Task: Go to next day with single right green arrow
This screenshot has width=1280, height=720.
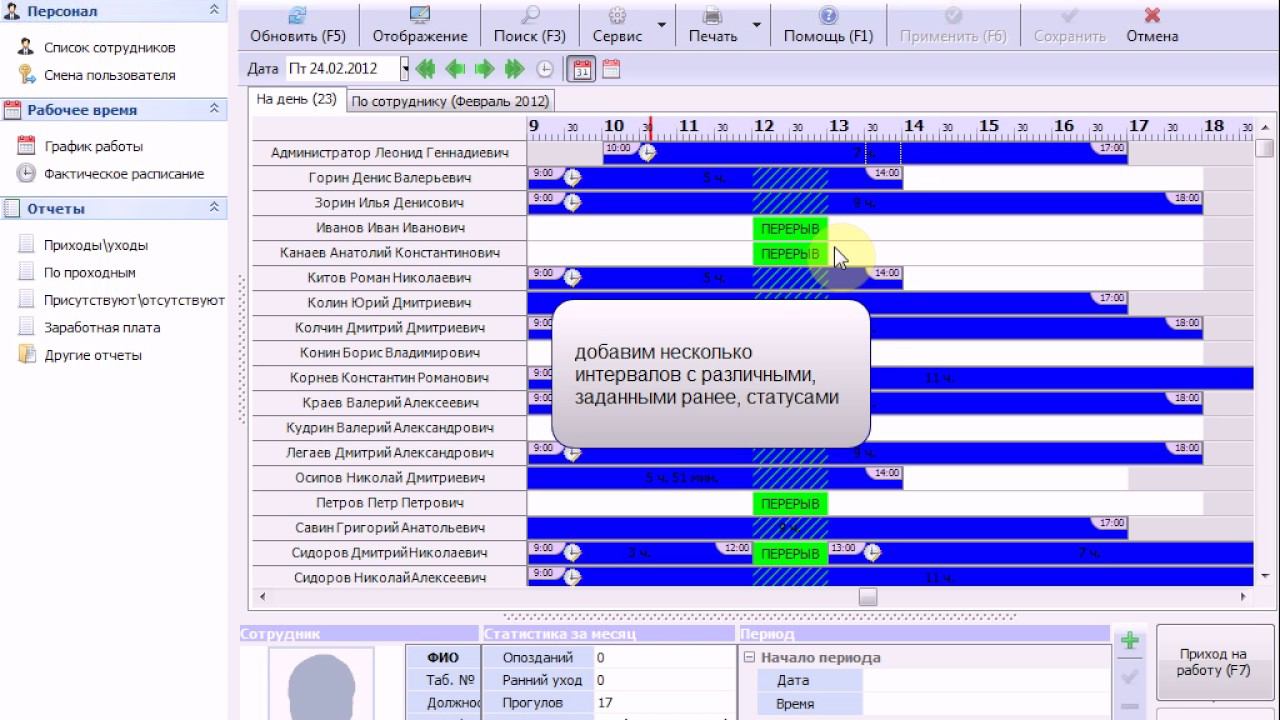Action: coord(485,69)
